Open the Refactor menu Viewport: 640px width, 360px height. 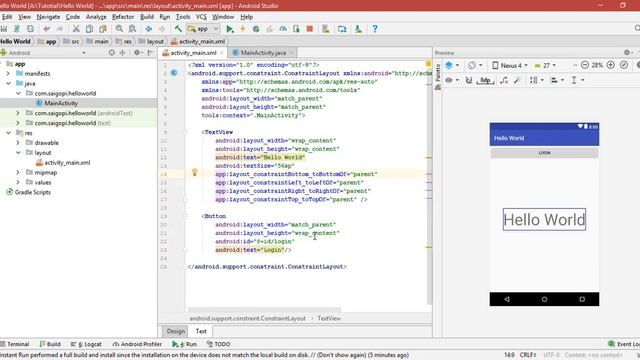[x=123, y=17]
